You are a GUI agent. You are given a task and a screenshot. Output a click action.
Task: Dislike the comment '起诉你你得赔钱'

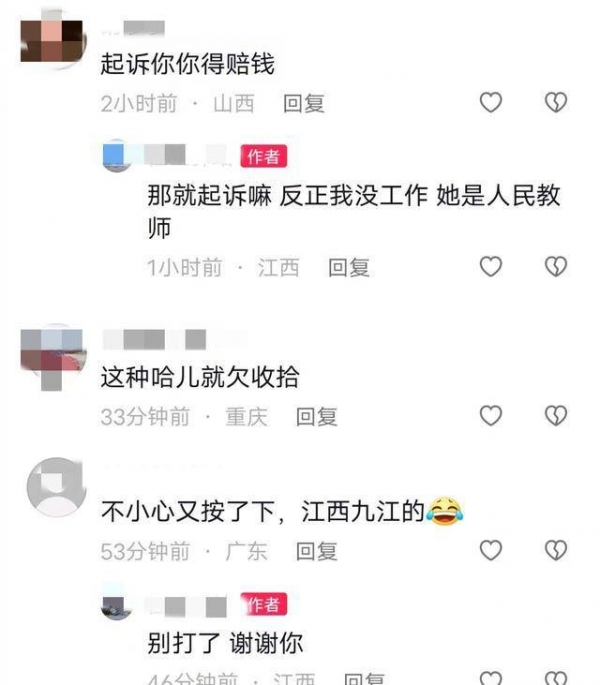coord(556,103)
